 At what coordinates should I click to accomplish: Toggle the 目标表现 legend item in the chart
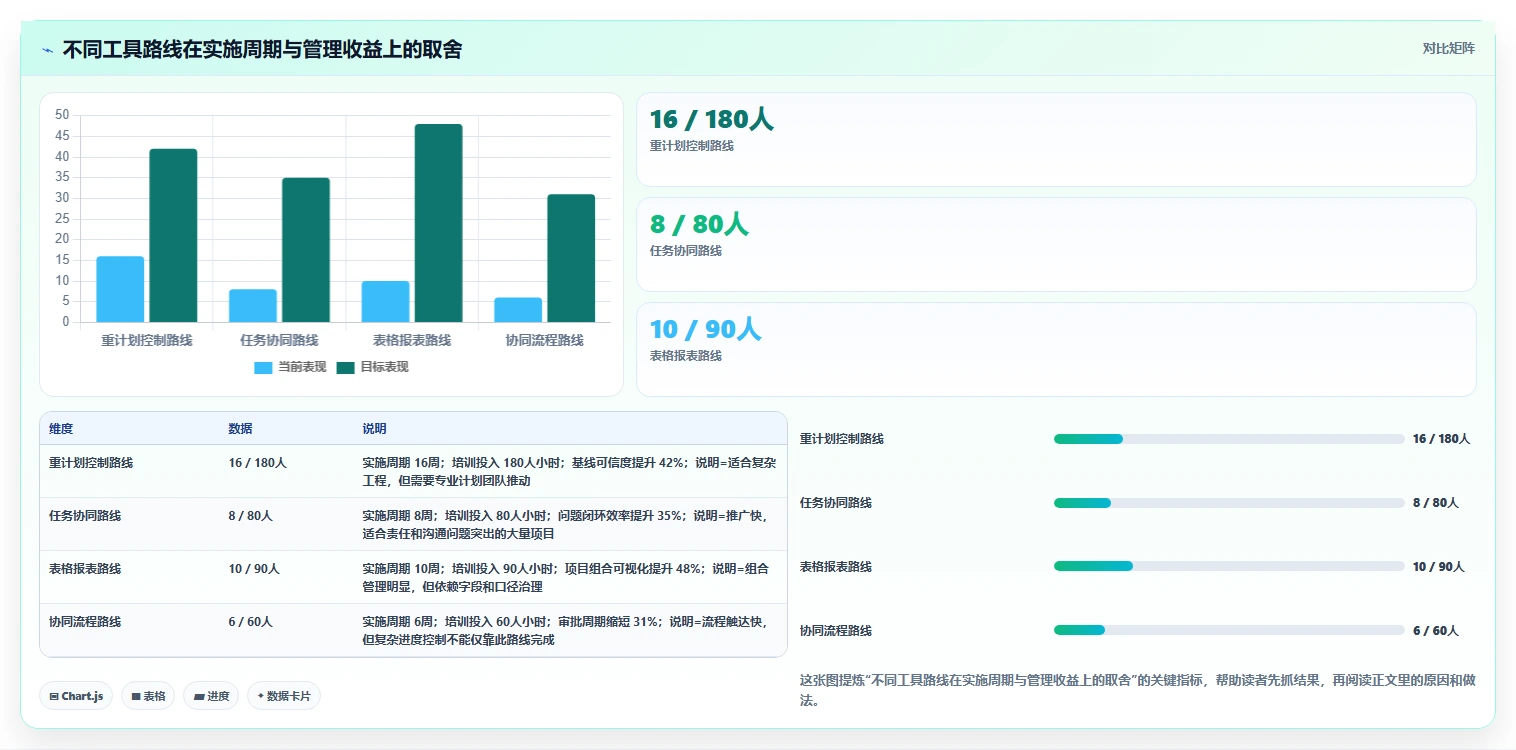pos(372,367)
